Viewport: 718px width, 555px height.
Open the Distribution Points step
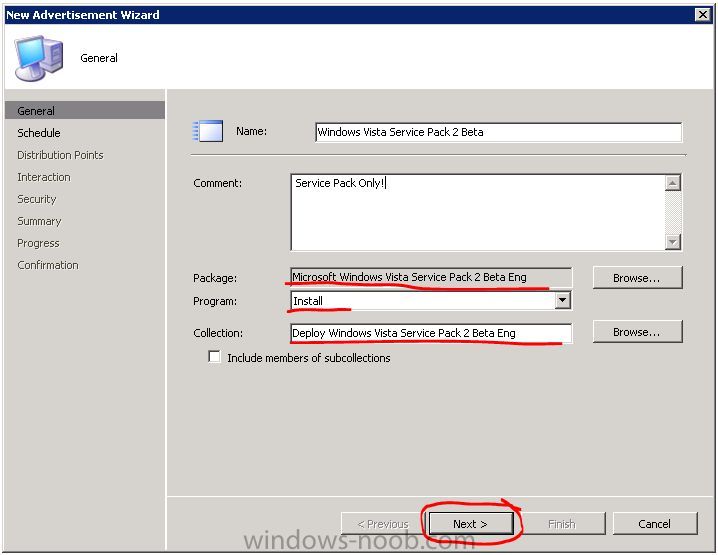tap(60, 155)
